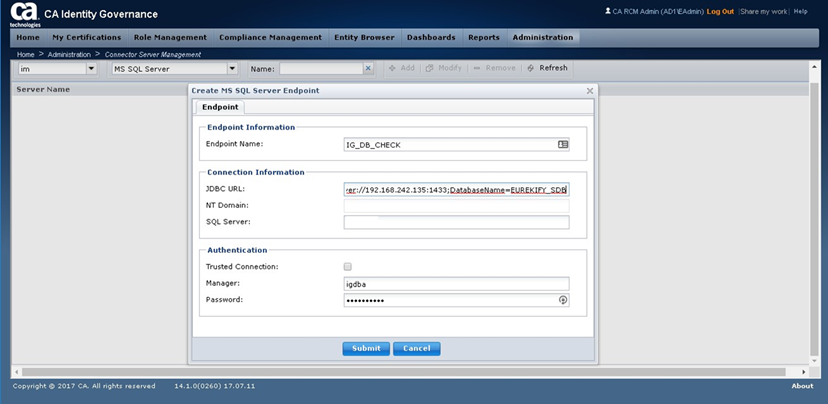Click the horizontal scrollbar right arrow
Screen dimensions: 828x404
click(x=804, y=372)
